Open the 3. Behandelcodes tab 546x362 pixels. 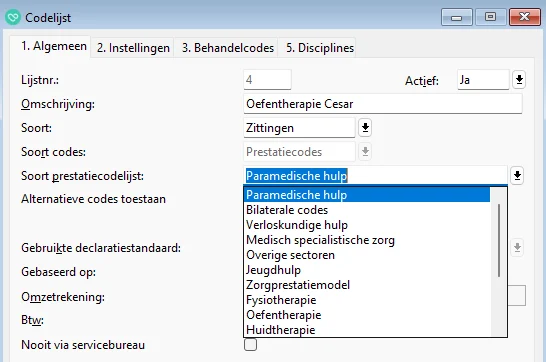228,48
